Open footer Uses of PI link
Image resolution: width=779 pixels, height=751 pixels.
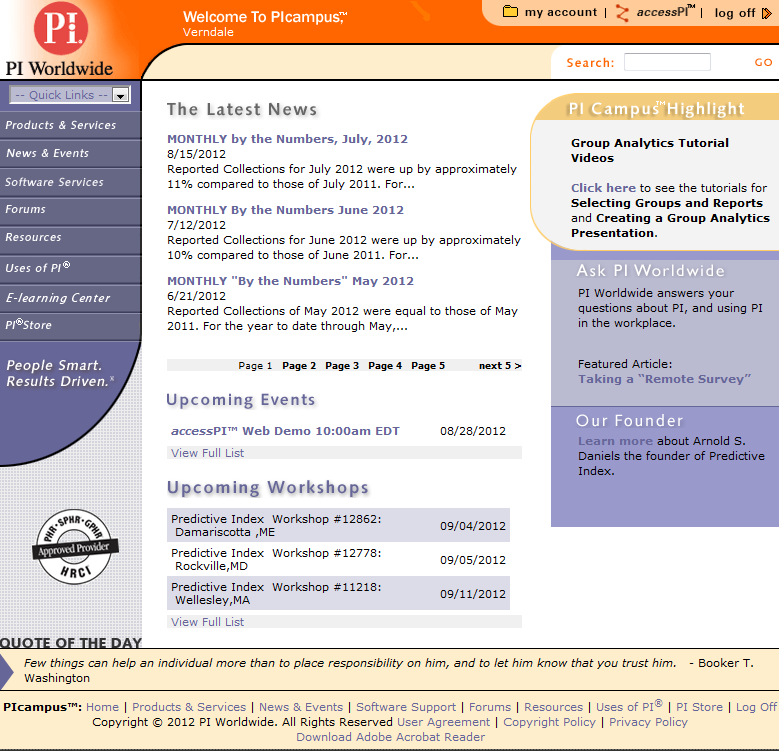click(629, 706)
